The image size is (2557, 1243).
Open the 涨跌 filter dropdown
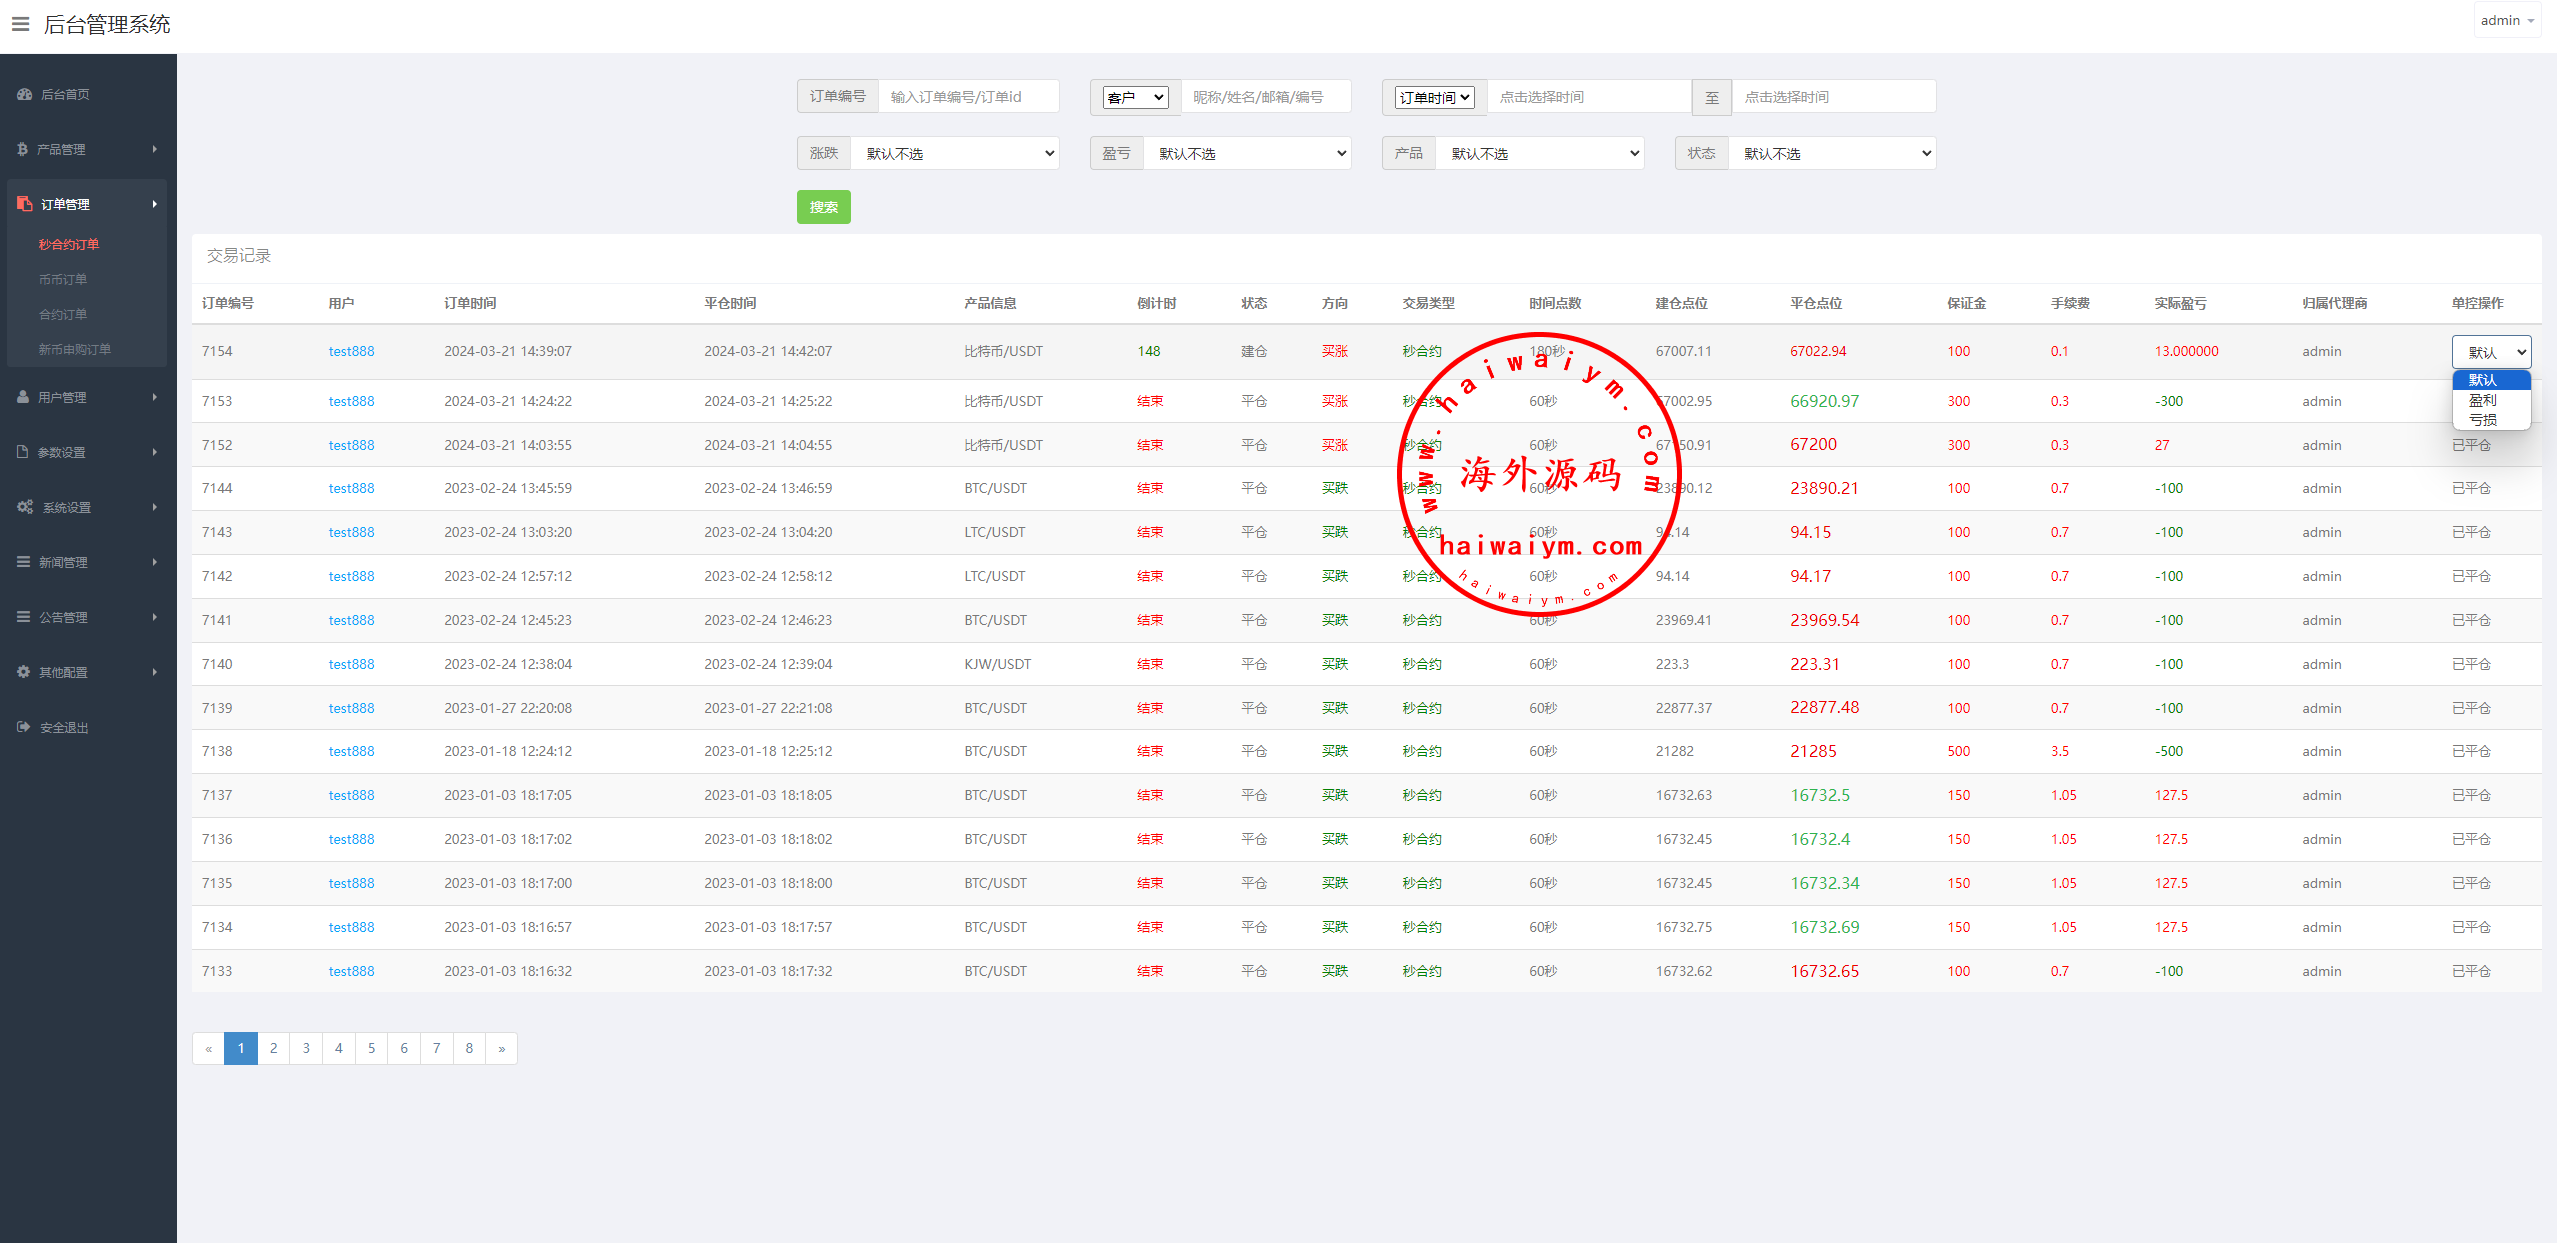[x=955, y=153]
